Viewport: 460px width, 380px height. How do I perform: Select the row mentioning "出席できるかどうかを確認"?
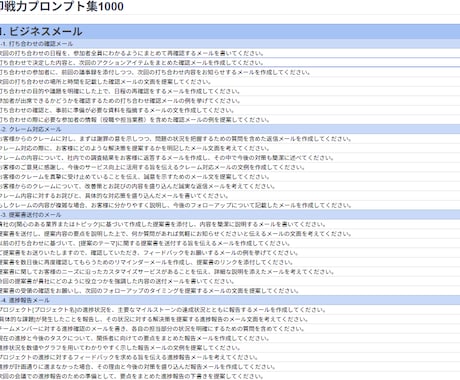[x=230, y=101]
